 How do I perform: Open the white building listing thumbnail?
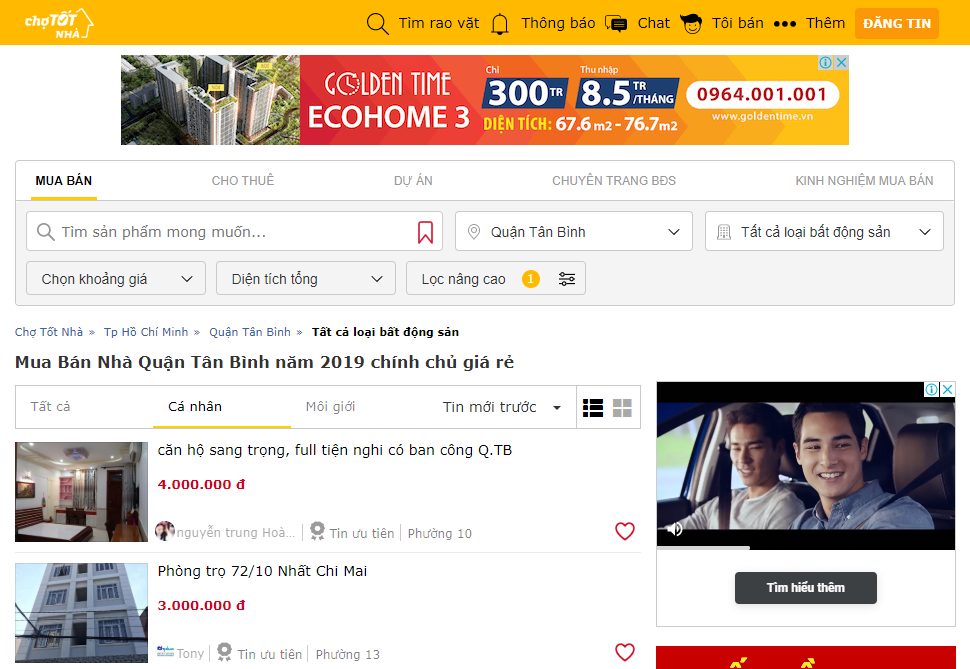(x=82, y=613)
